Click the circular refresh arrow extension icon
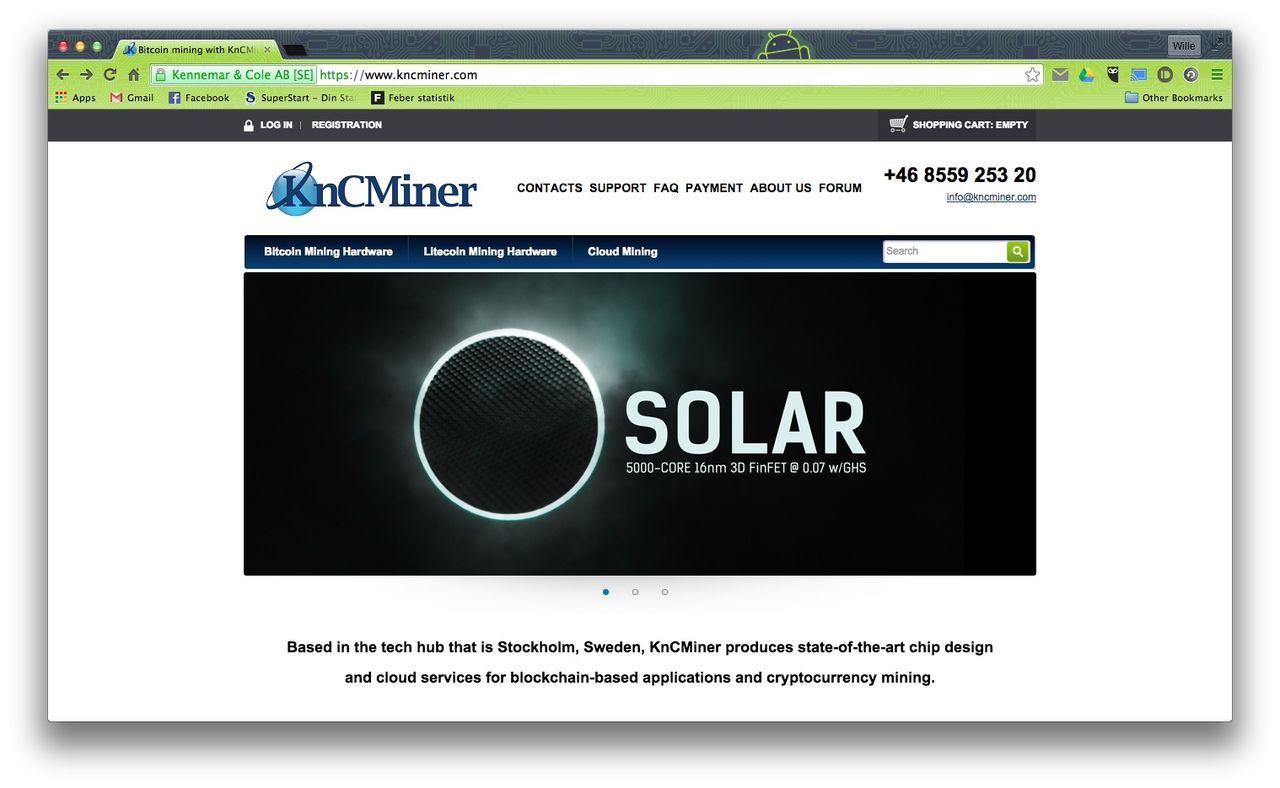The image size is (1280, 788). [1191, 75]
